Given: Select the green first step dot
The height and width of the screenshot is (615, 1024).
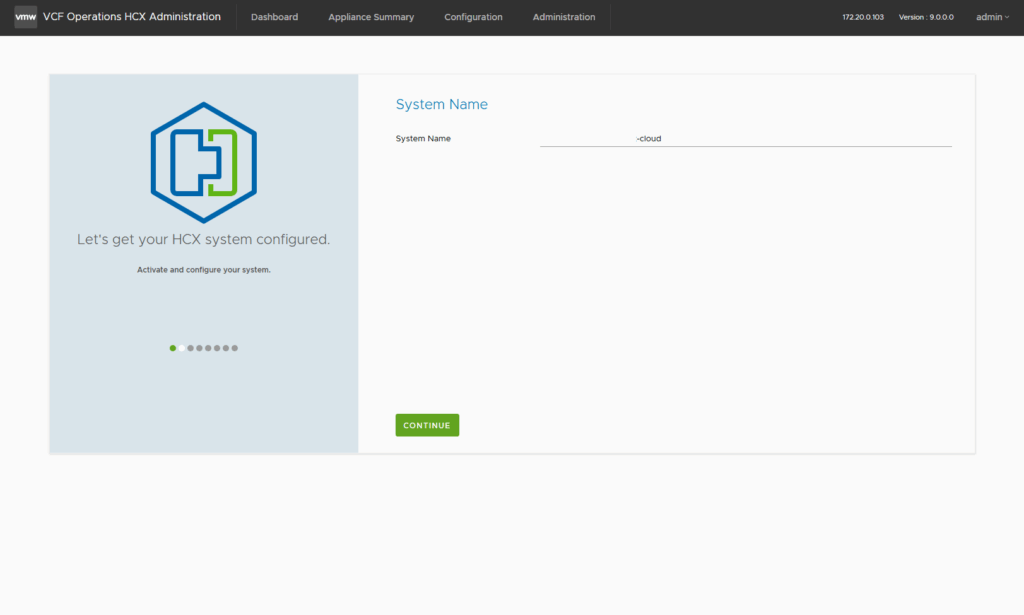Looking at the screenshot, I should (x=173, y=348).
